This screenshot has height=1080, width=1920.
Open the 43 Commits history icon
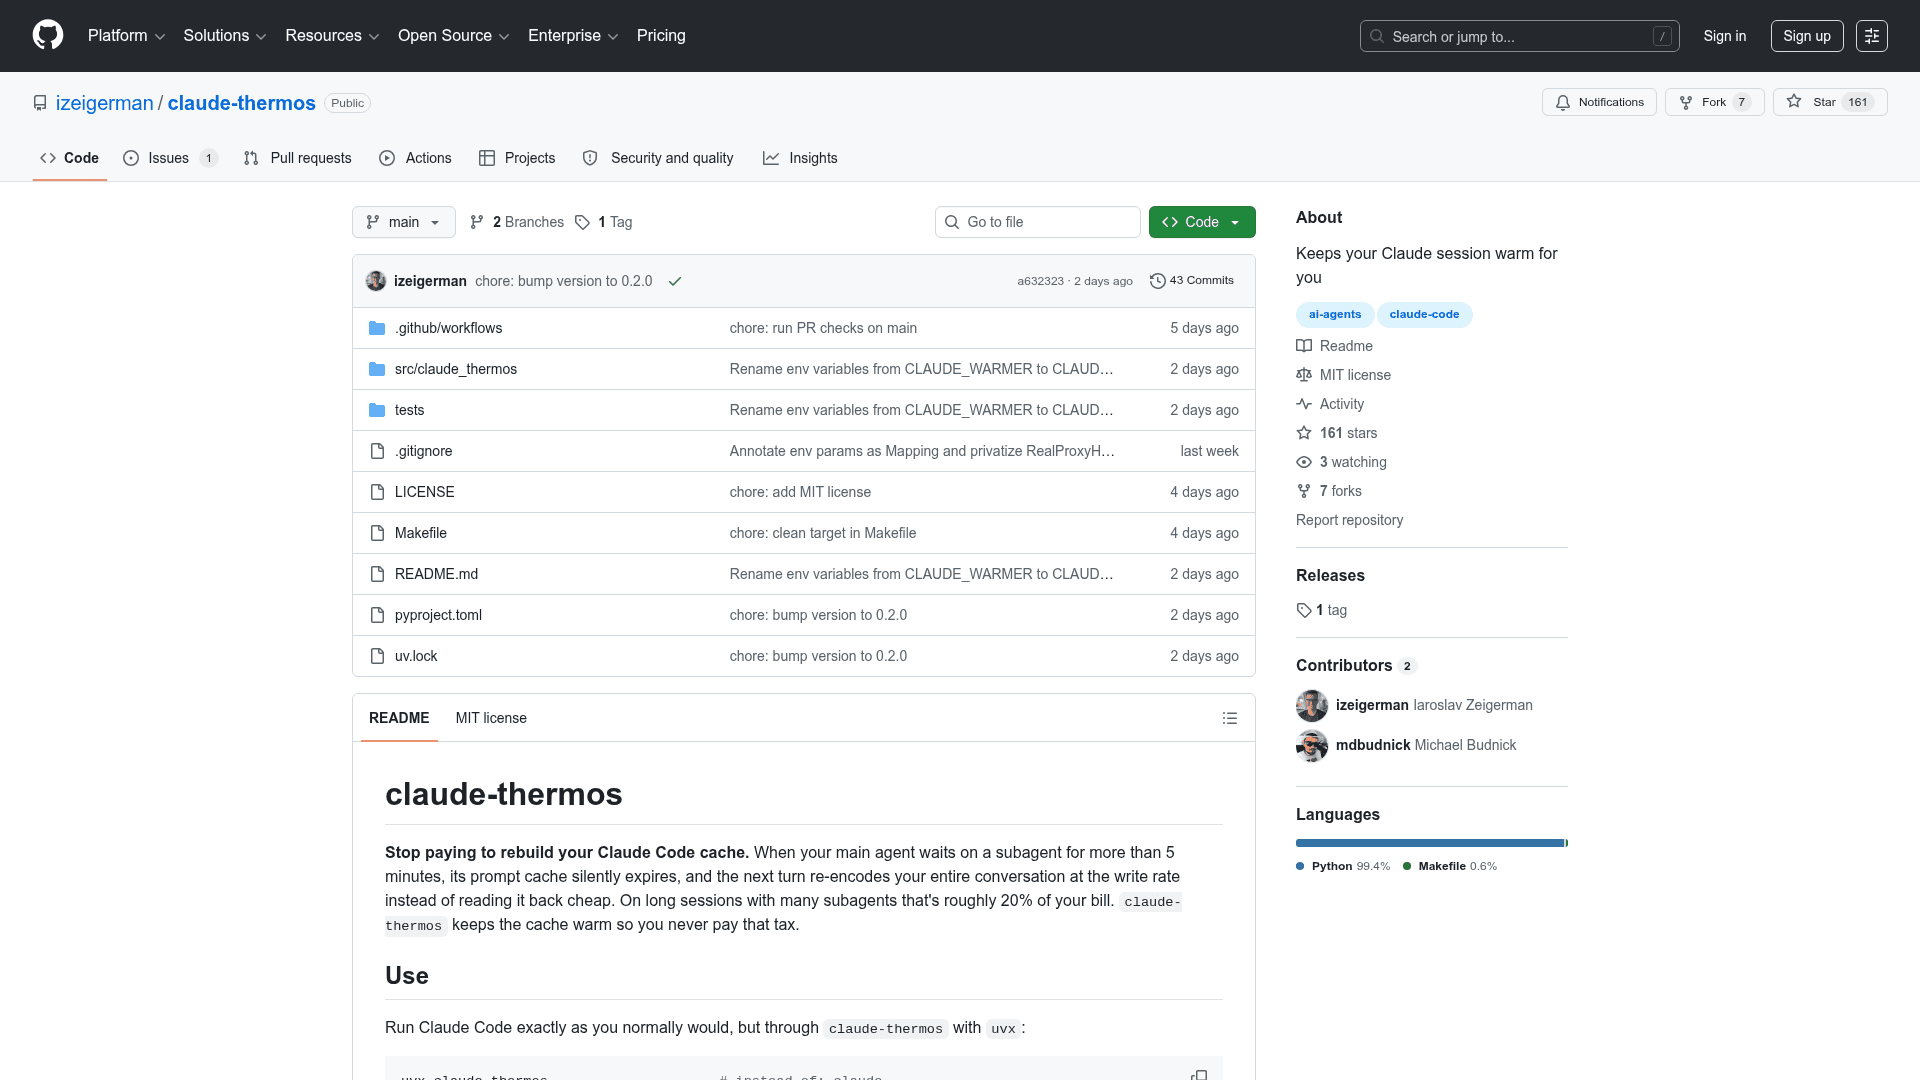1158,281
